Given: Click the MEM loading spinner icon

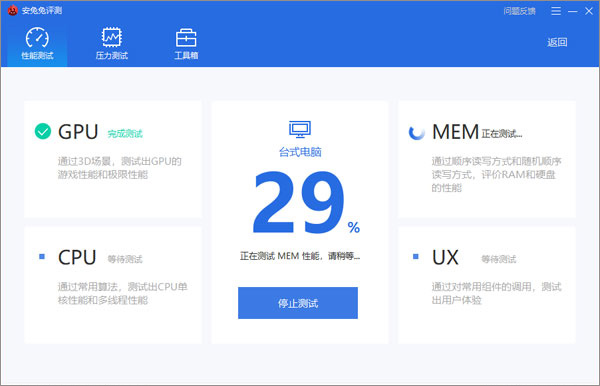Looking at the screenshot, I should [x=417, y=132].
